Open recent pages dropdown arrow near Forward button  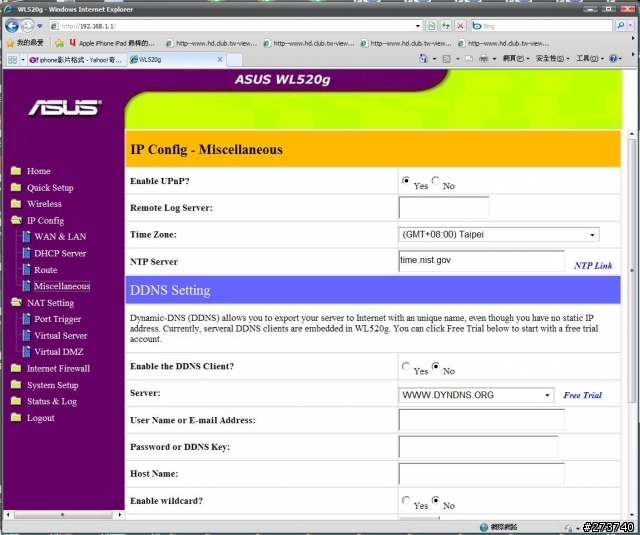click(39, 26)
